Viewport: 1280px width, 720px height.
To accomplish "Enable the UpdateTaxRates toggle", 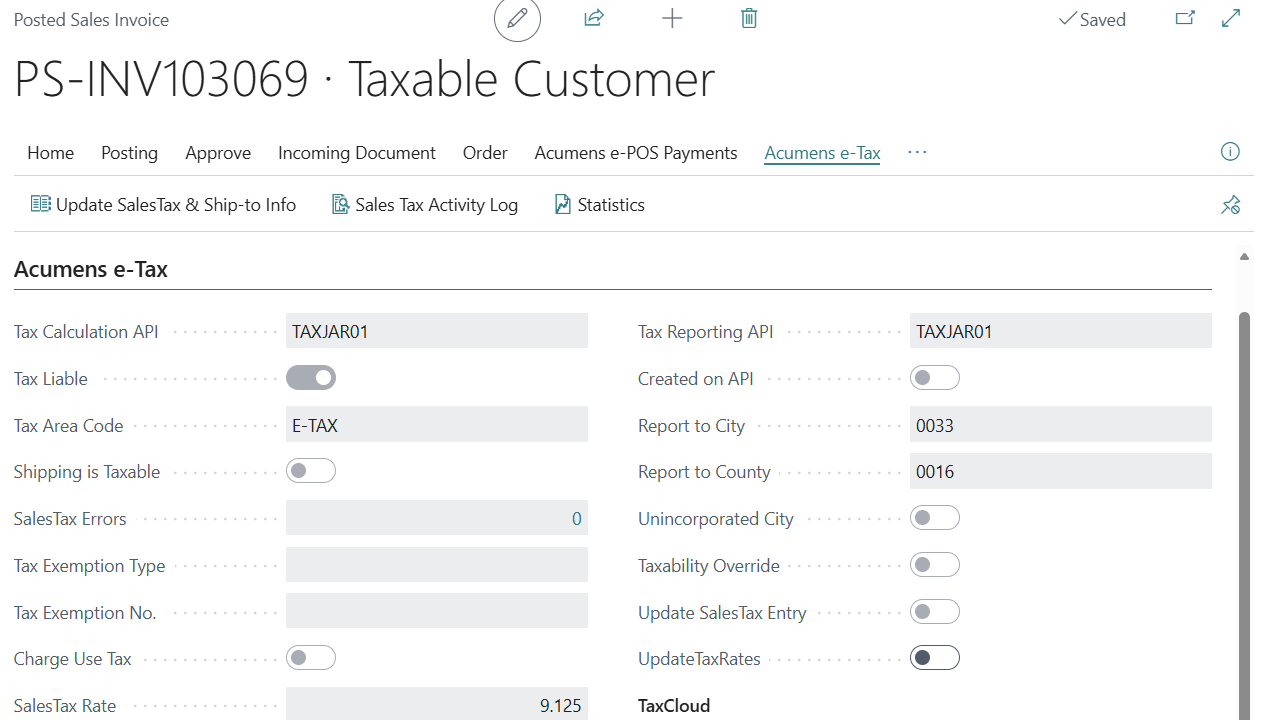I will click(x=935, y=658).
